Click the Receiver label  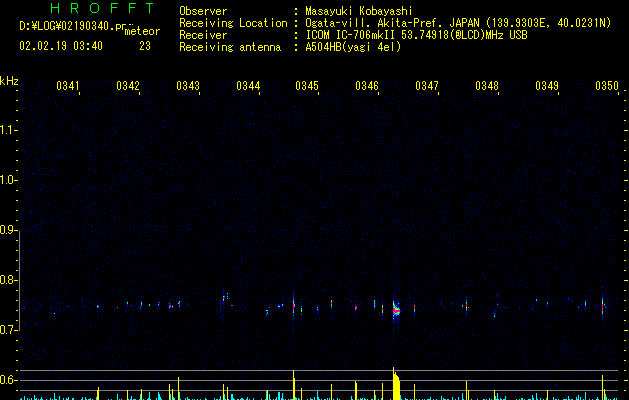(203, 35)
